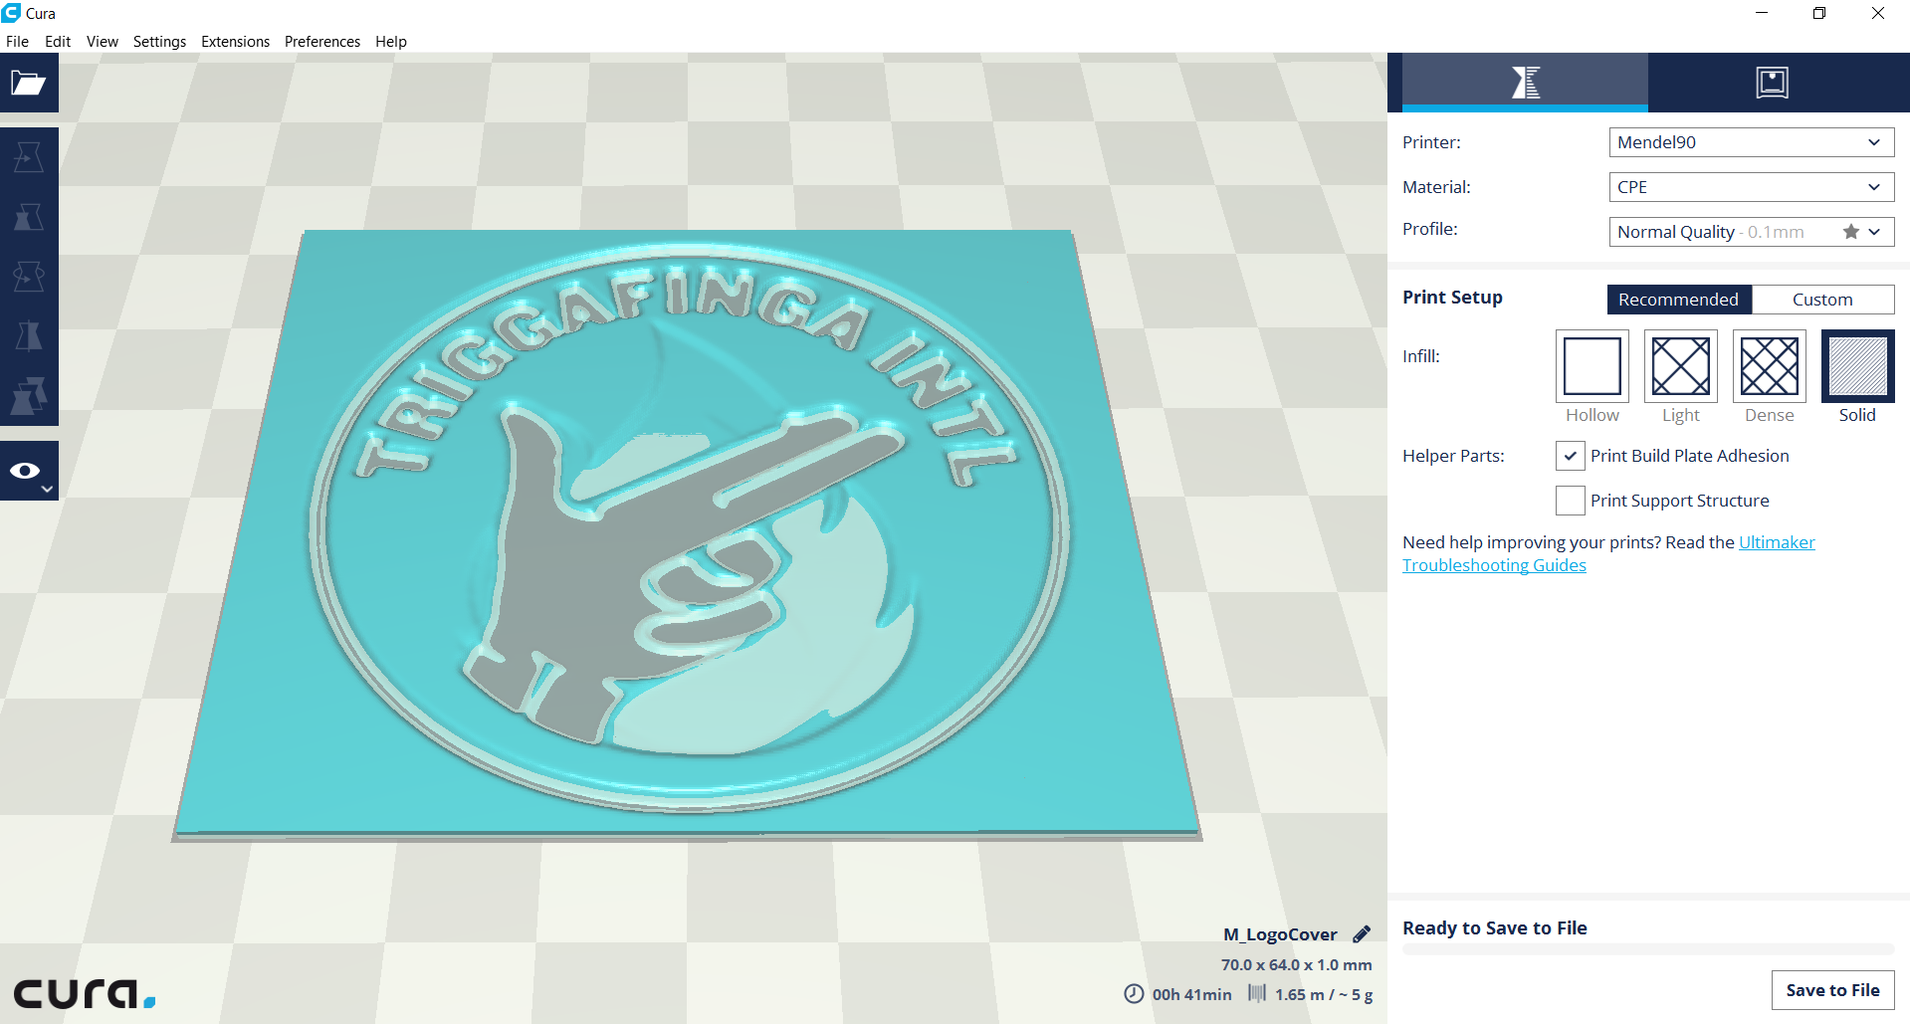
Task: Open the Extensions menu
Action: pyautogui.click(x=235, y=41)
